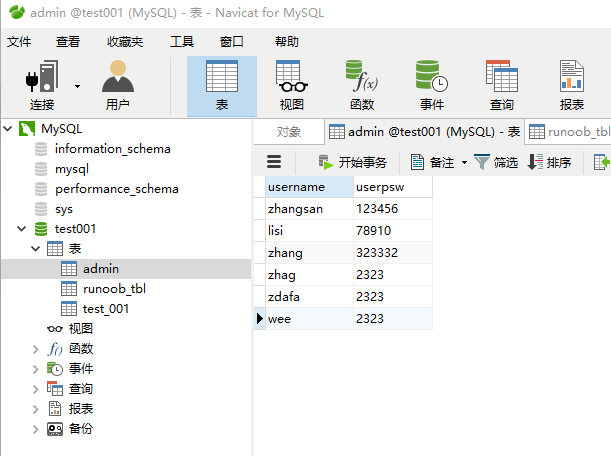Click the 事件 clock icon in tree
This screenshot has height=456, width=611.
tap(55, 369)
